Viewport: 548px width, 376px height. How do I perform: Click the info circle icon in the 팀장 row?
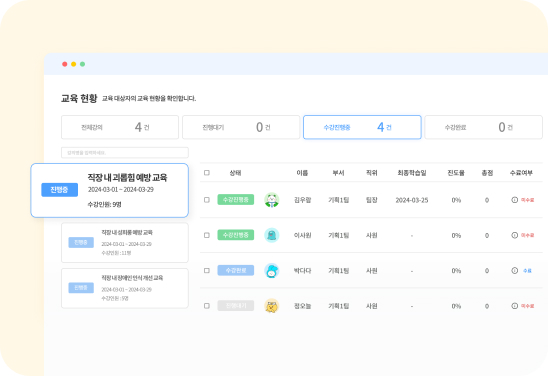click(x=514, y=200)
